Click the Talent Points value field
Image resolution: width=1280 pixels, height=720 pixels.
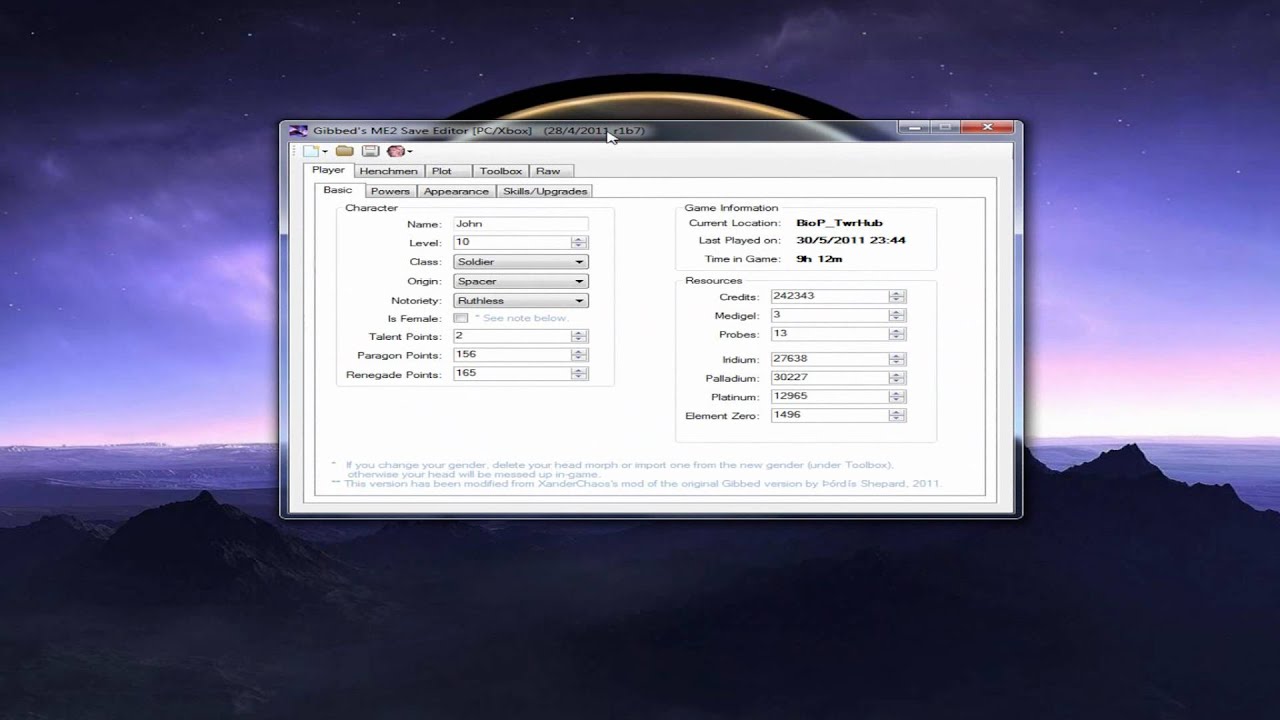(x=512, y=336)
